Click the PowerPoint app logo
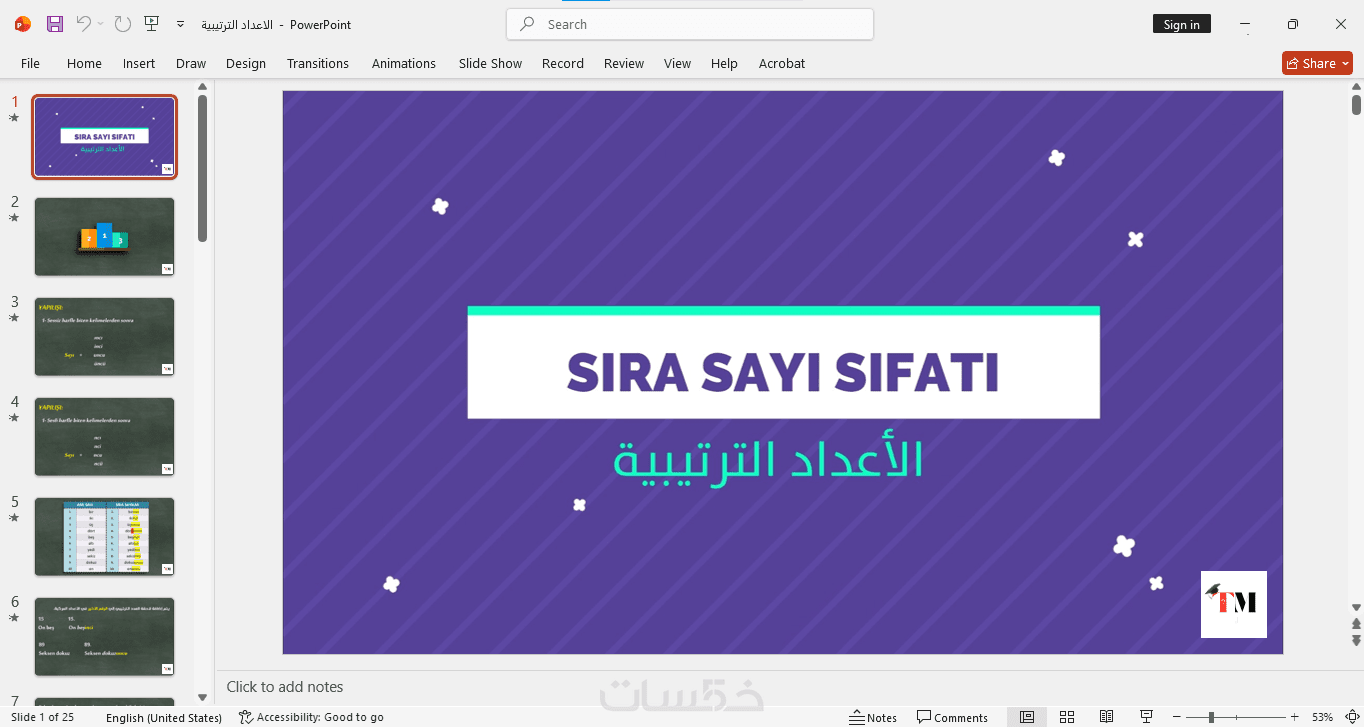The width and height of the screenshot is (1364, 727). [x=23, y=24]
